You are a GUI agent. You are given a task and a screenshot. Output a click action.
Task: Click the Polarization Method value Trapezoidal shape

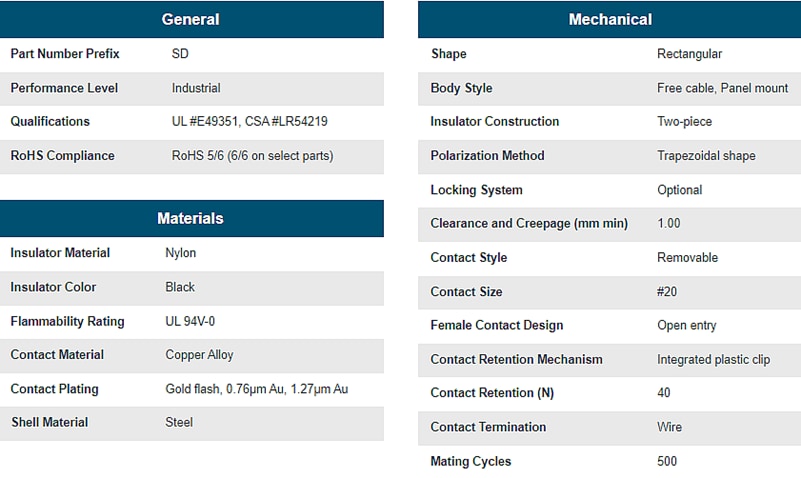(706, 155)
